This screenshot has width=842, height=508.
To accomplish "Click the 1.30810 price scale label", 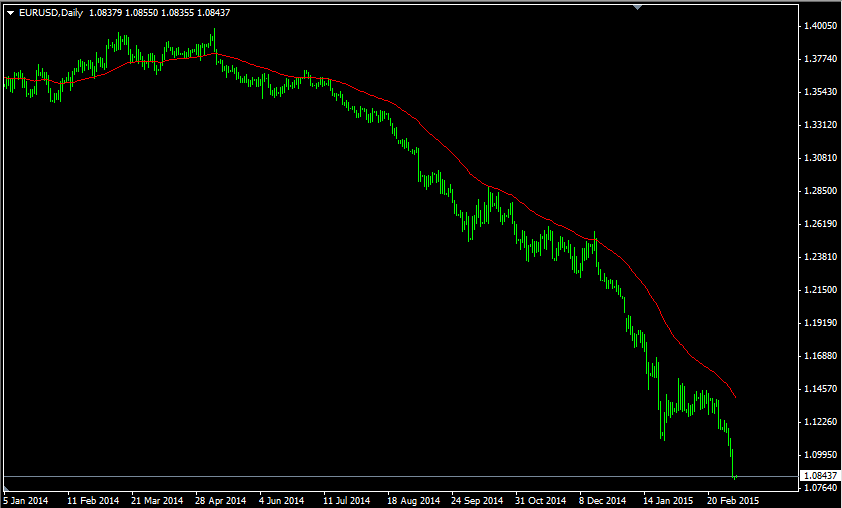I will coord(820,157).
